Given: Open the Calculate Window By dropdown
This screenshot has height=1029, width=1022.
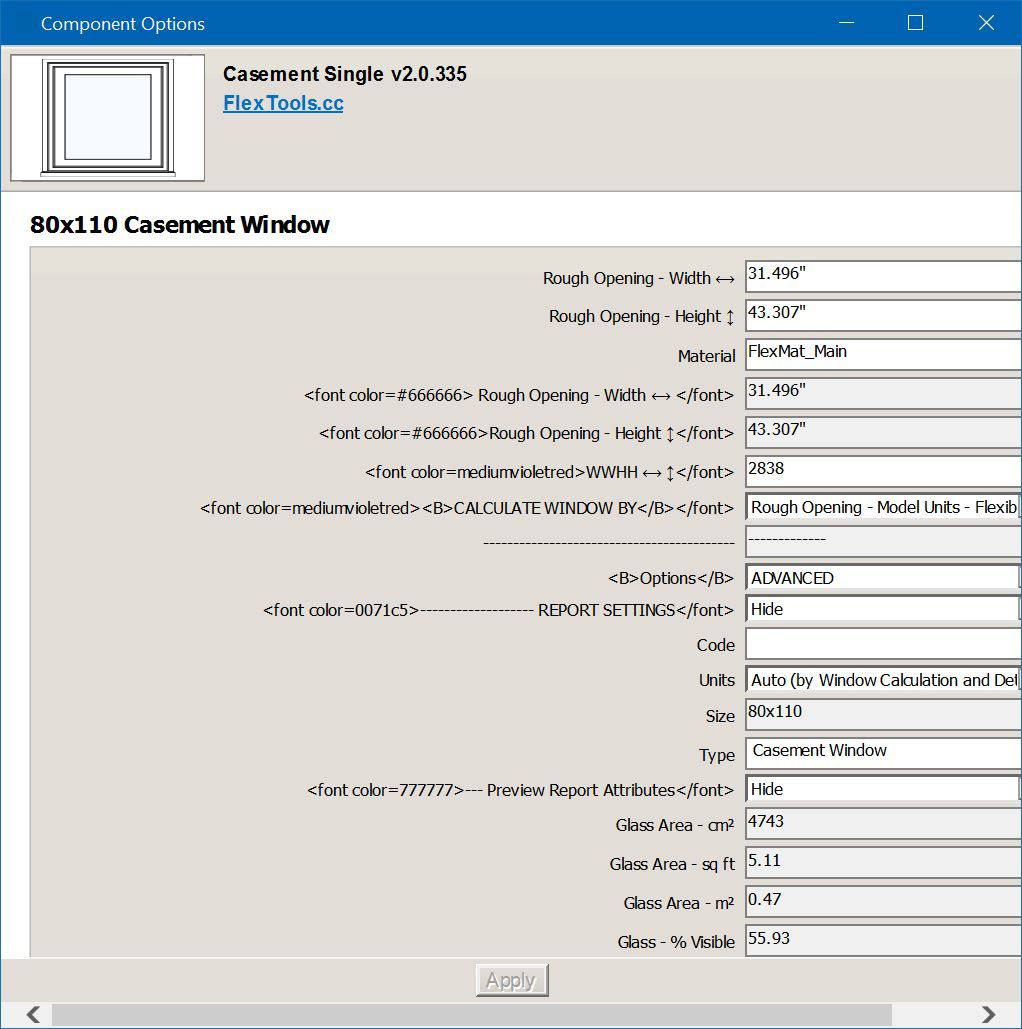Looking at the screenshot, I should tap(882, 507).
